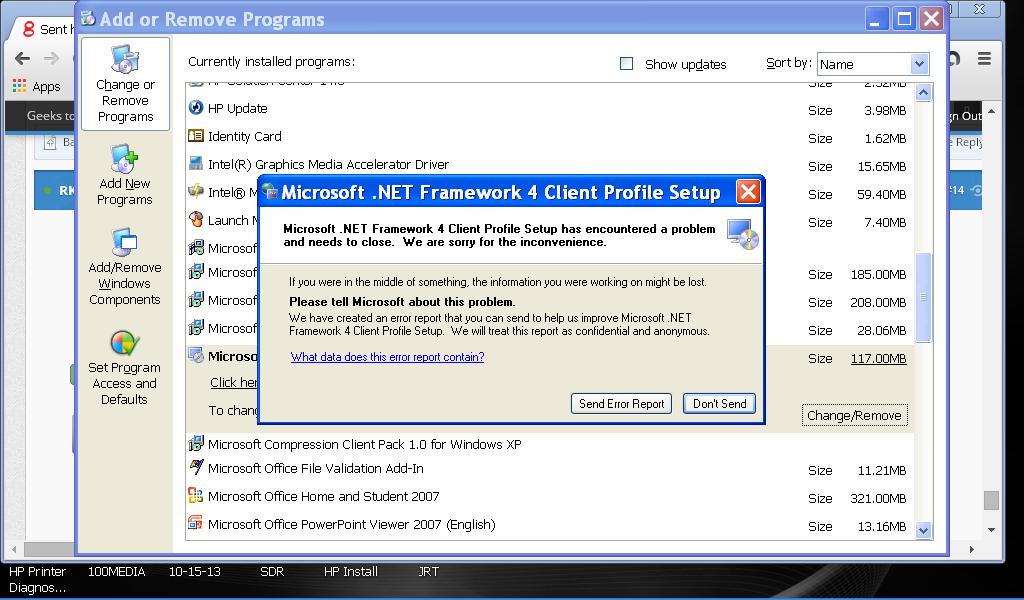Select Microsoft Compression Client Pack 1.0 text
The height and width of the screenshot is (600, 1024).
[364, 445]
